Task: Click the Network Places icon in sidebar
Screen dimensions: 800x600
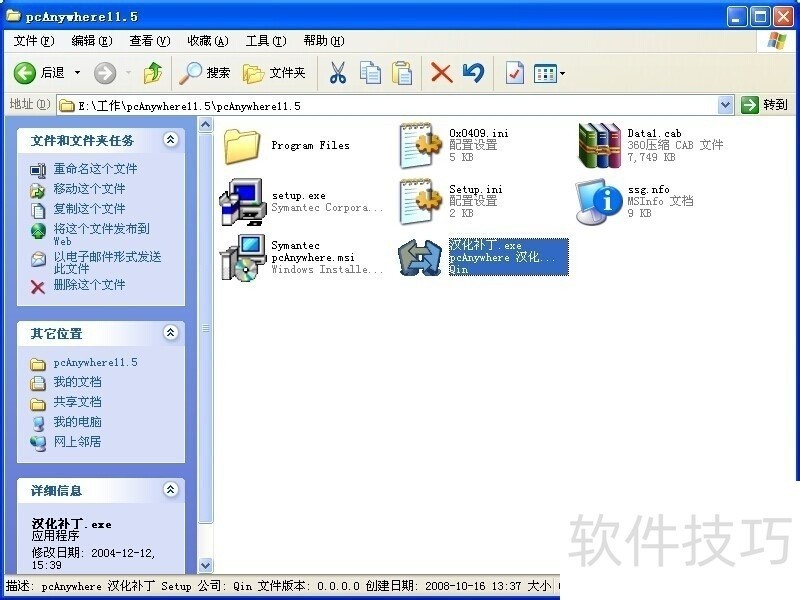Action: pyautogui.click(x=38, y=443)
